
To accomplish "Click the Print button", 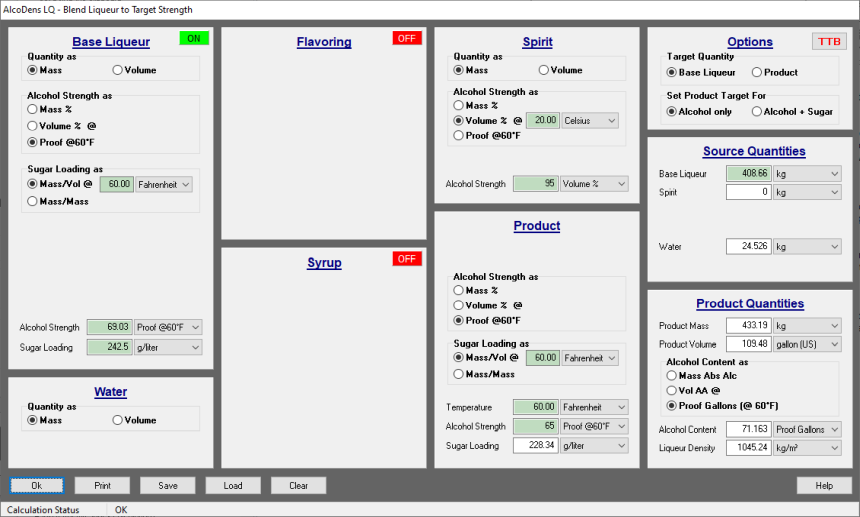I will point(102,485).
